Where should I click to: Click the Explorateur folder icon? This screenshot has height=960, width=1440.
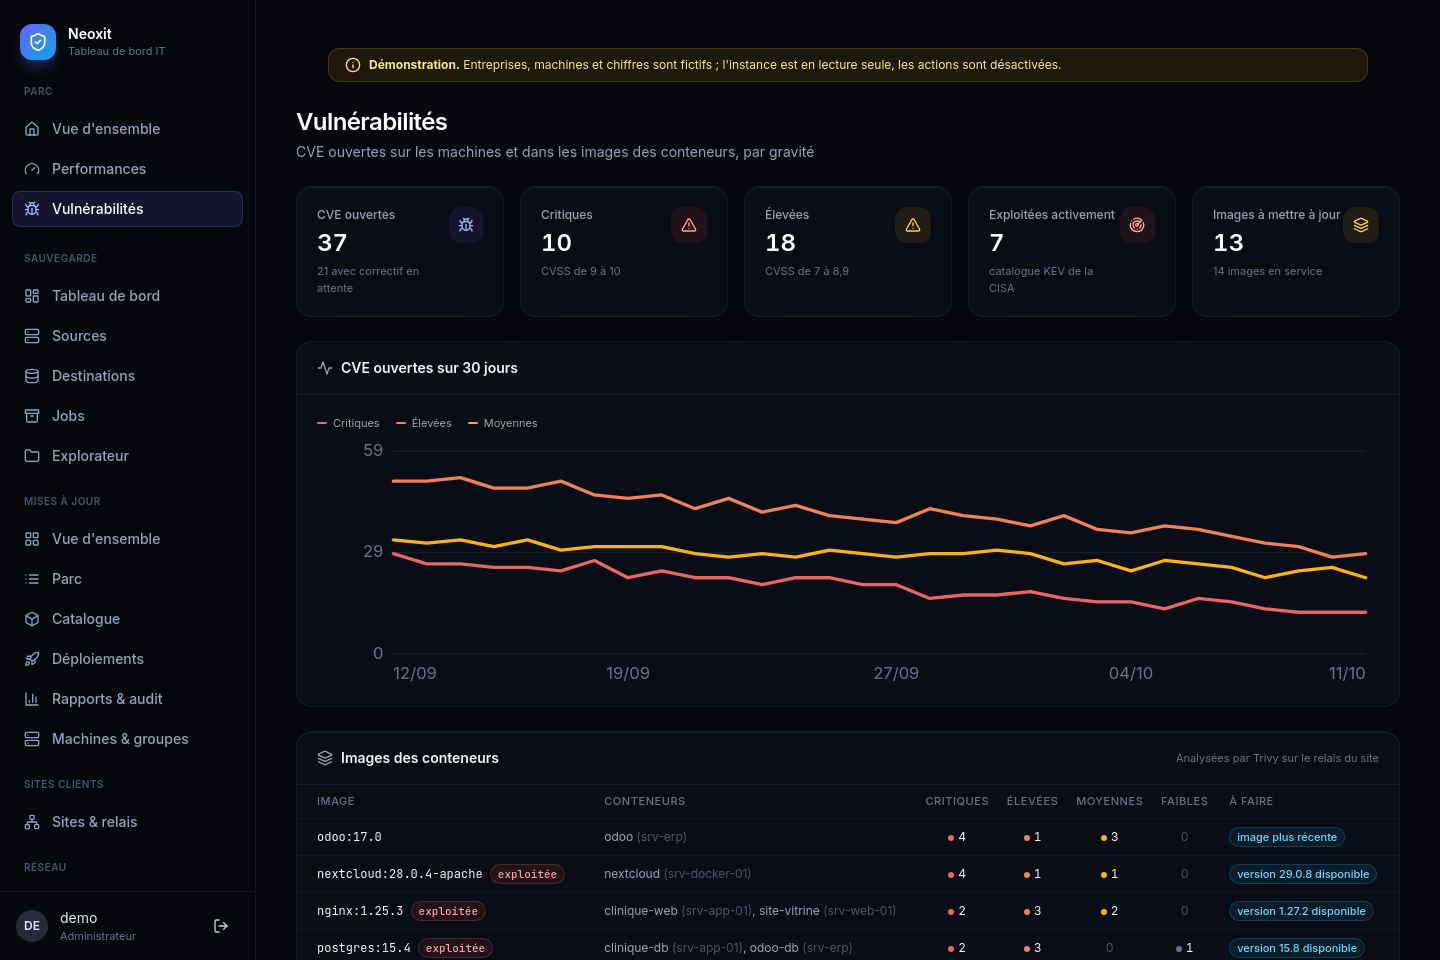pyautogui.click(x=32, y=456)
